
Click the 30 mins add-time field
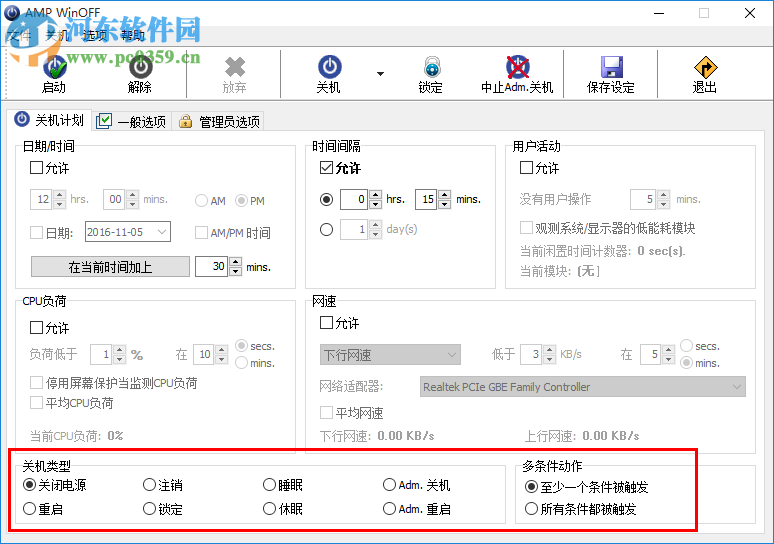point(211,267)
